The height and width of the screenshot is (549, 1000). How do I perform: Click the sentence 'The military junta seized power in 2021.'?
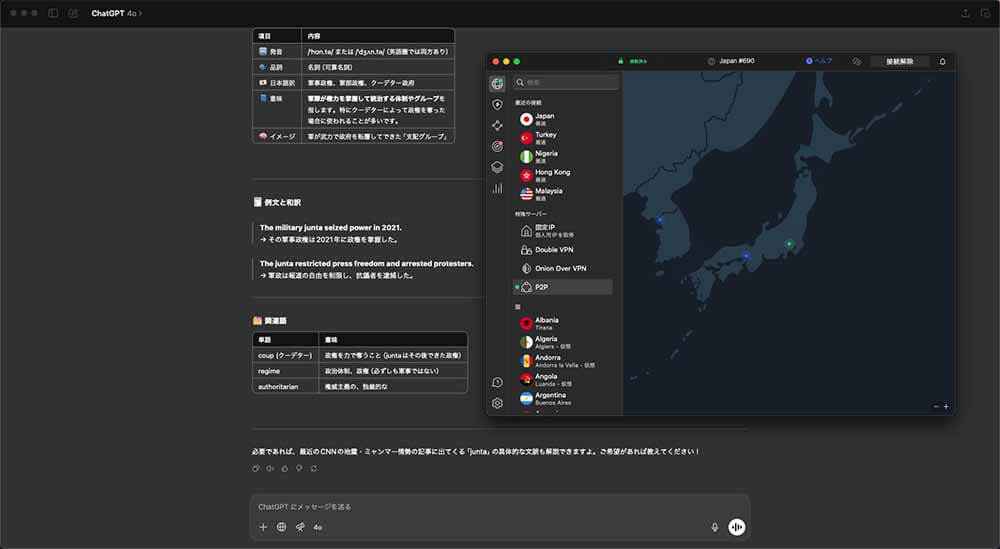[x=330, y=227]
